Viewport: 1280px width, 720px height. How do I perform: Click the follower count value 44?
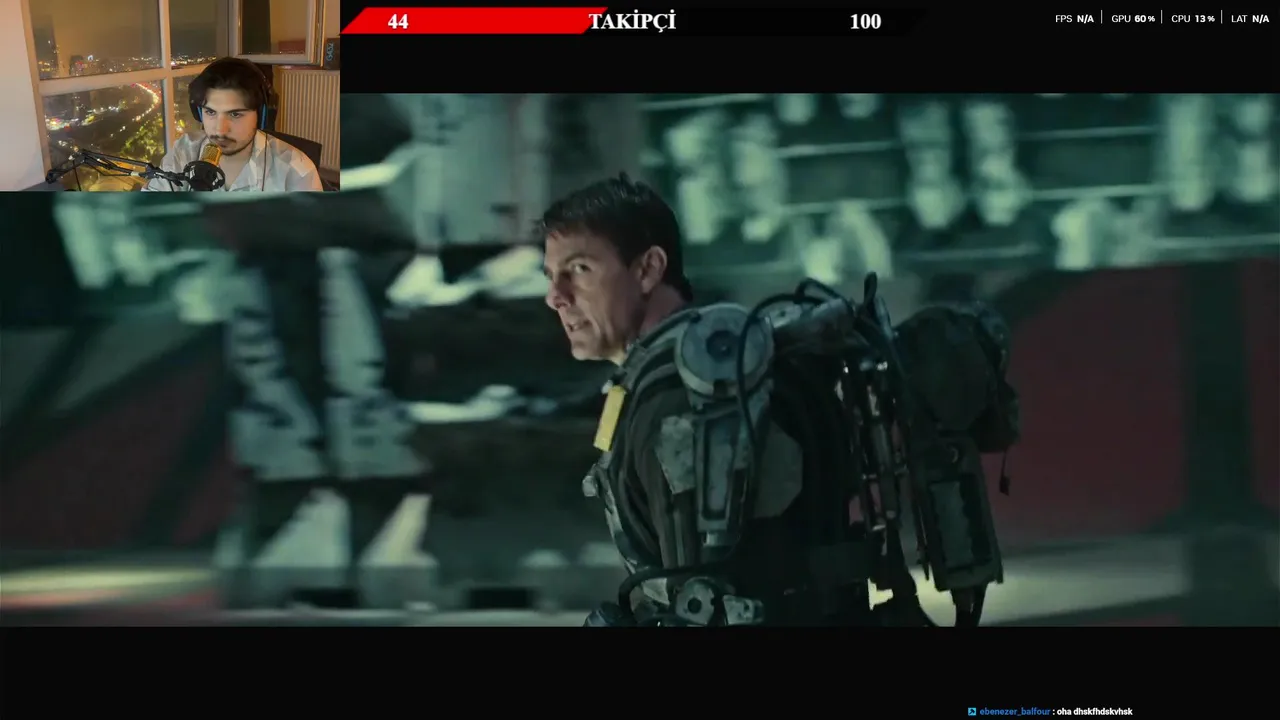(x=398, y=22)
